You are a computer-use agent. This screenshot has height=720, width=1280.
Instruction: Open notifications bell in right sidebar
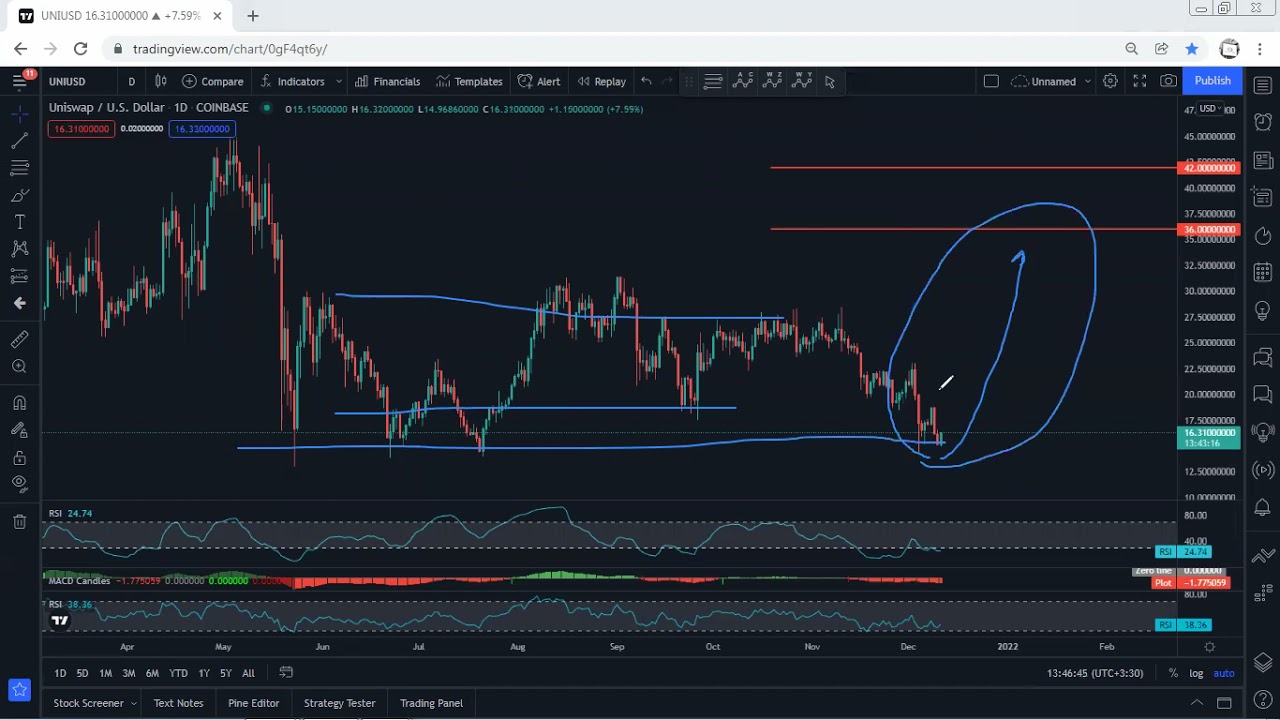1262,509
